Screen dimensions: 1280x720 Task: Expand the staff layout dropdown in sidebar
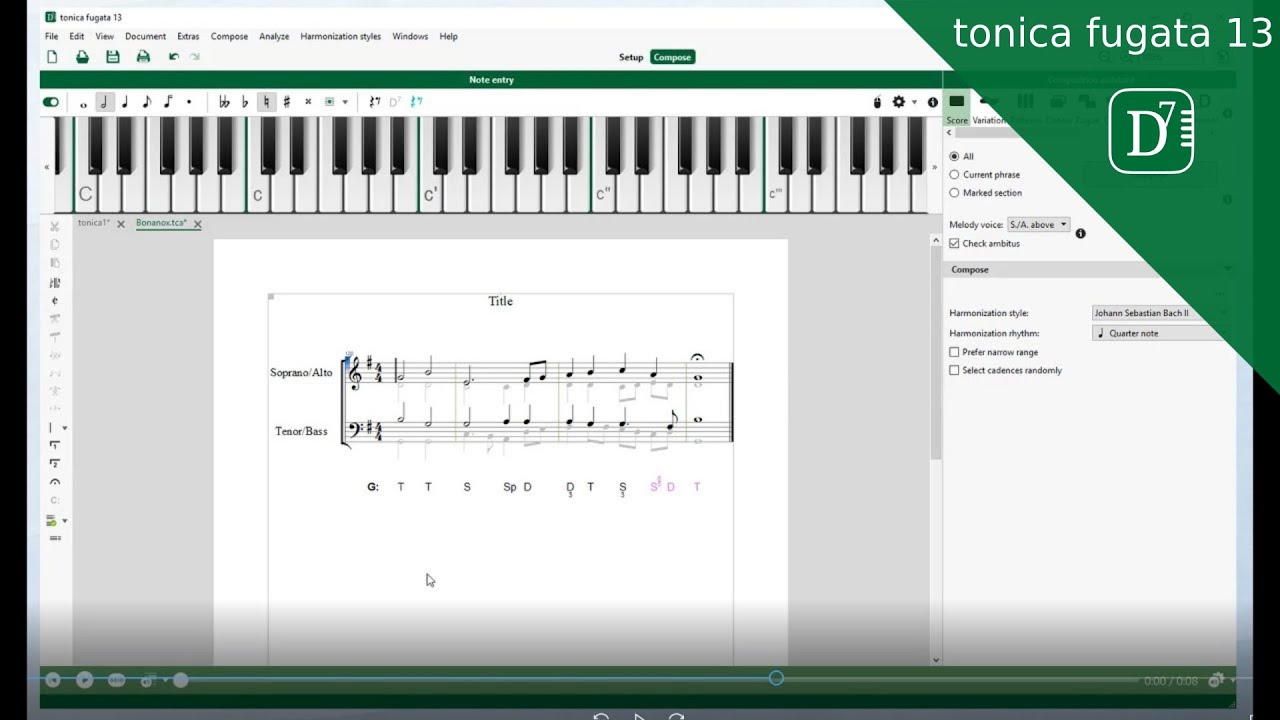(x=65, y=521)
